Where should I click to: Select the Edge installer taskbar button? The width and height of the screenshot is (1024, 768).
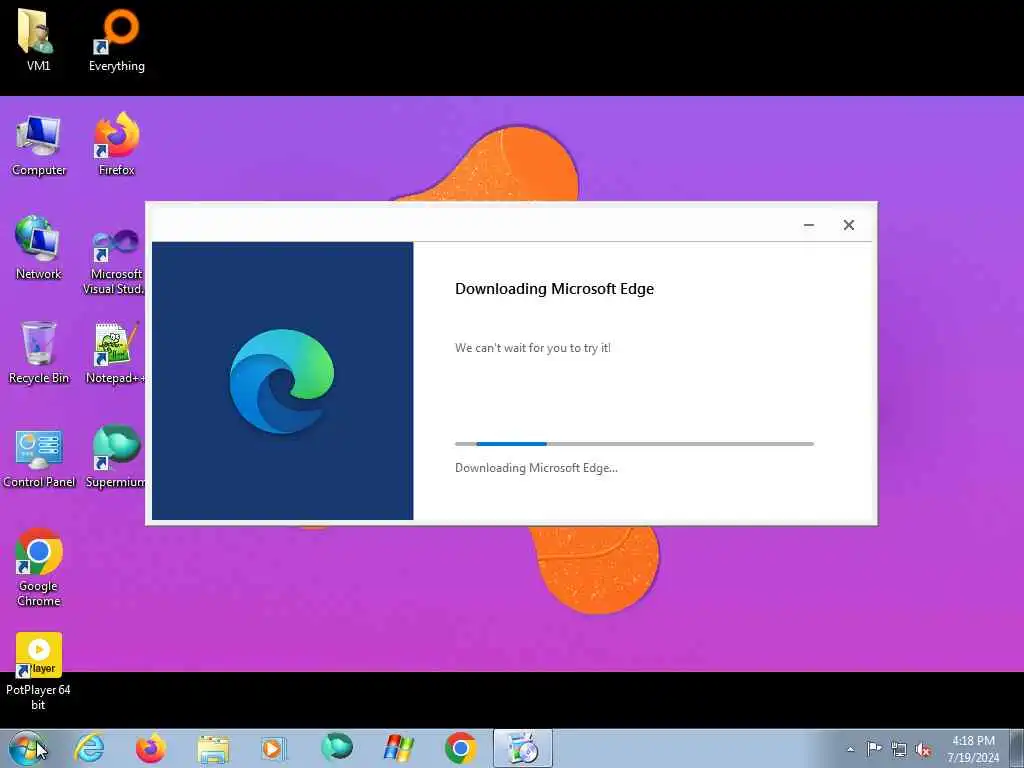[522, 748]
